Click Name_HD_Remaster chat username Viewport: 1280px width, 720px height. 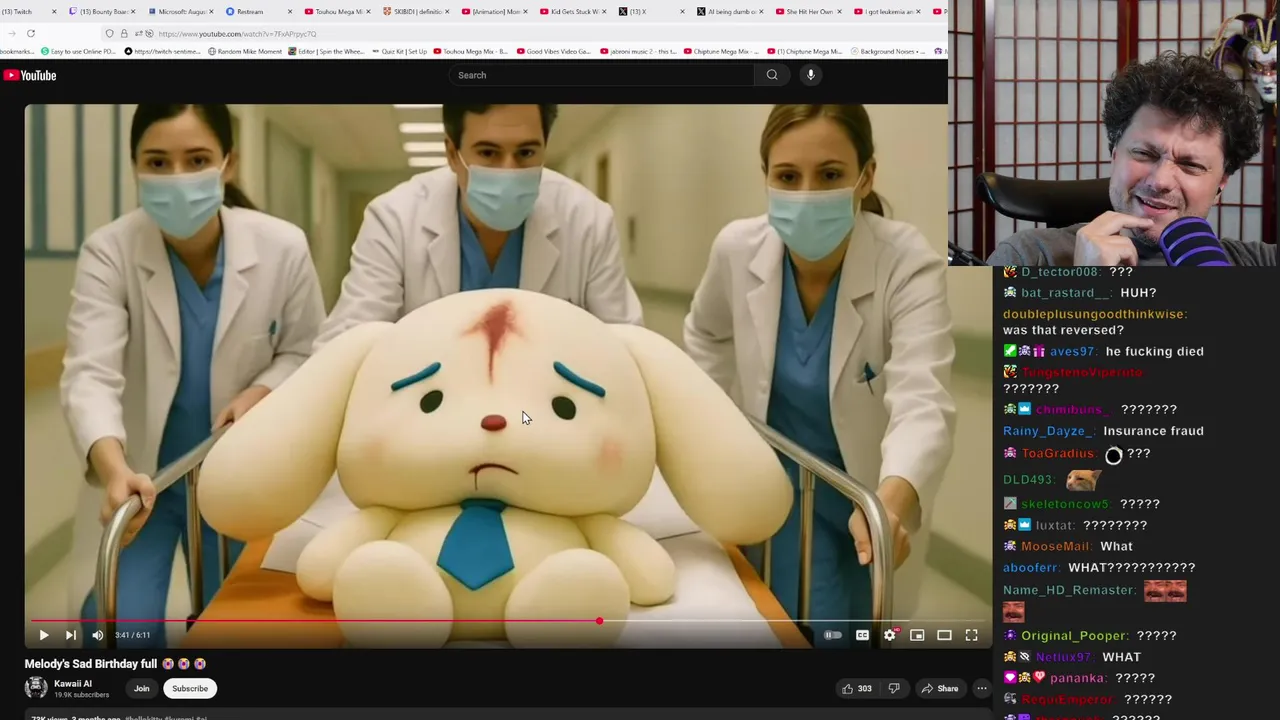(x=1069, y=590)
